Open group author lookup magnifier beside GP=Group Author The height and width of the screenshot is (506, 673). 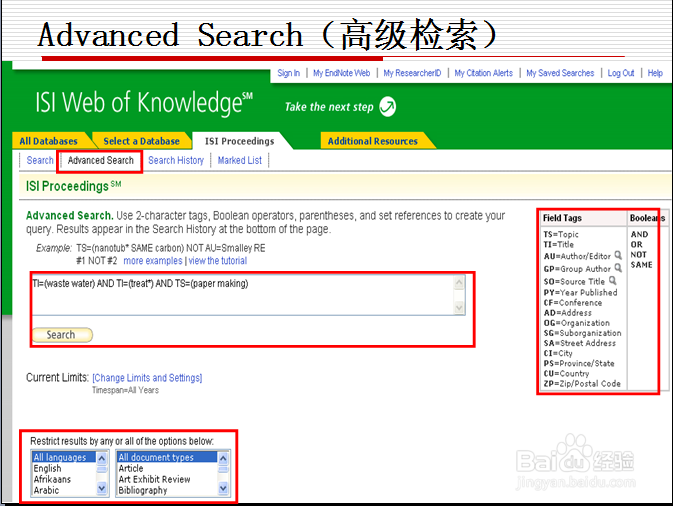[x=618, y=268]
